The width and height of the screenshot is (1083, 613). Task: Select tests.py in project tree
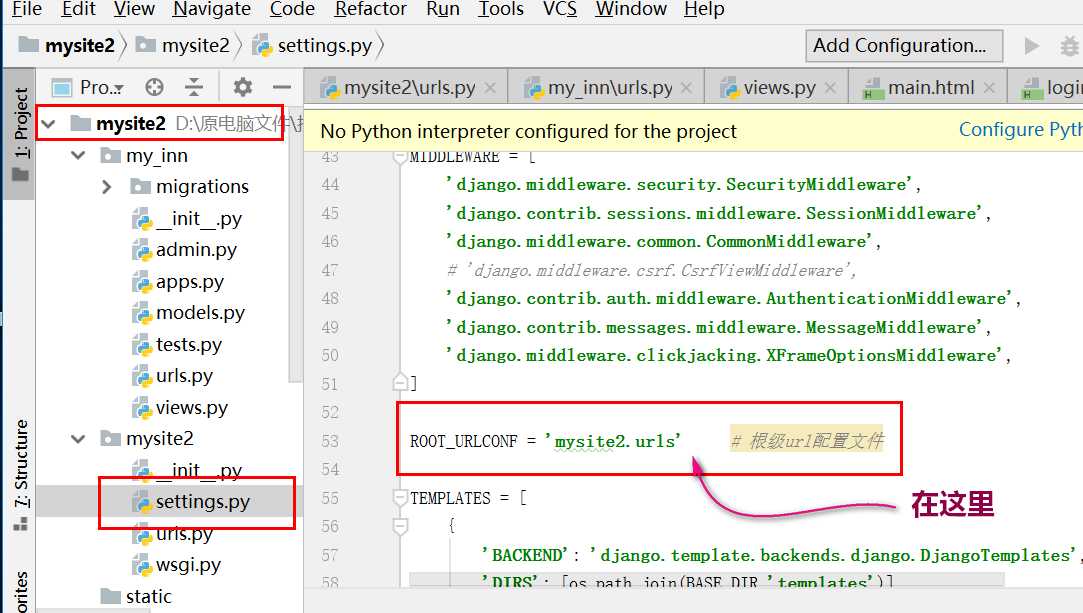pos(177,344)
